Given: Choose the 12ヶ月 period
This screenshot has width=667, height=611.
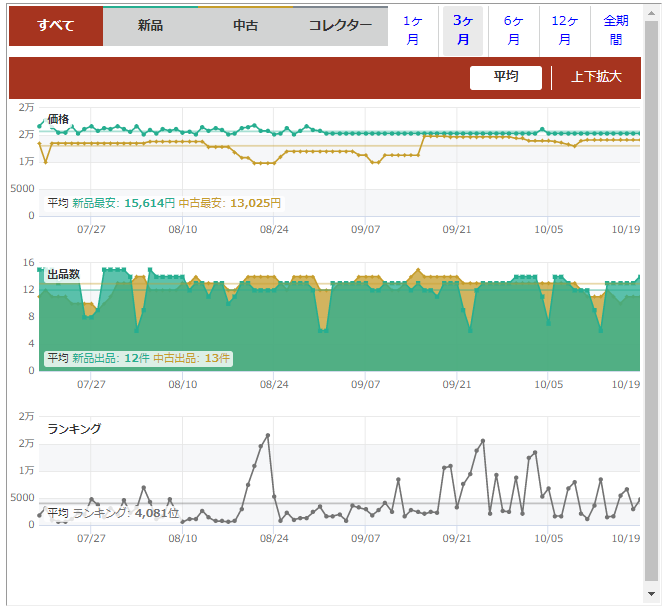Looking at the screenshot, I should [x=564, y=30].
